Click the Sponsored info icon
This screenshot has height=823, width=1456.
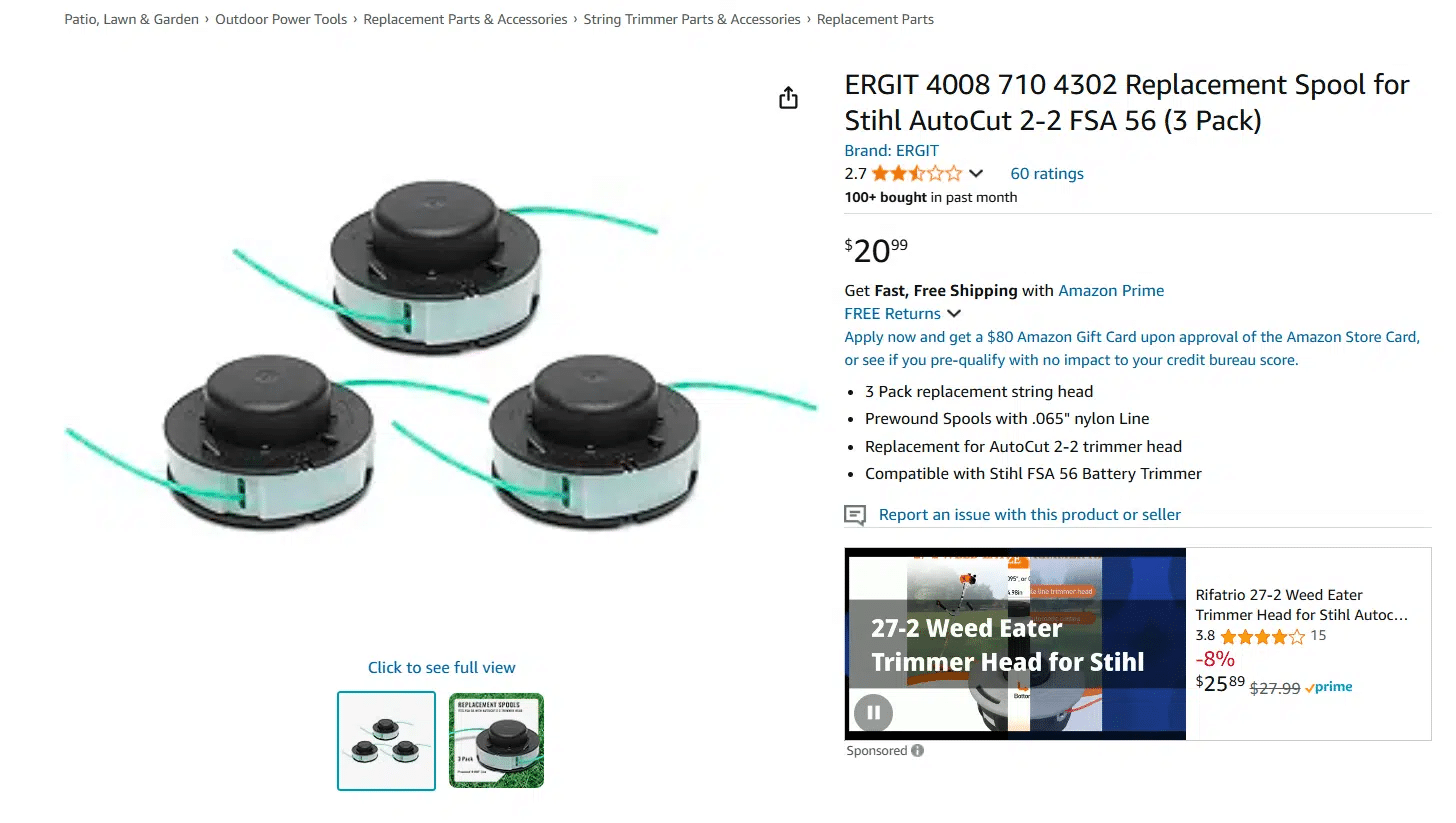(x=918, y=751)
